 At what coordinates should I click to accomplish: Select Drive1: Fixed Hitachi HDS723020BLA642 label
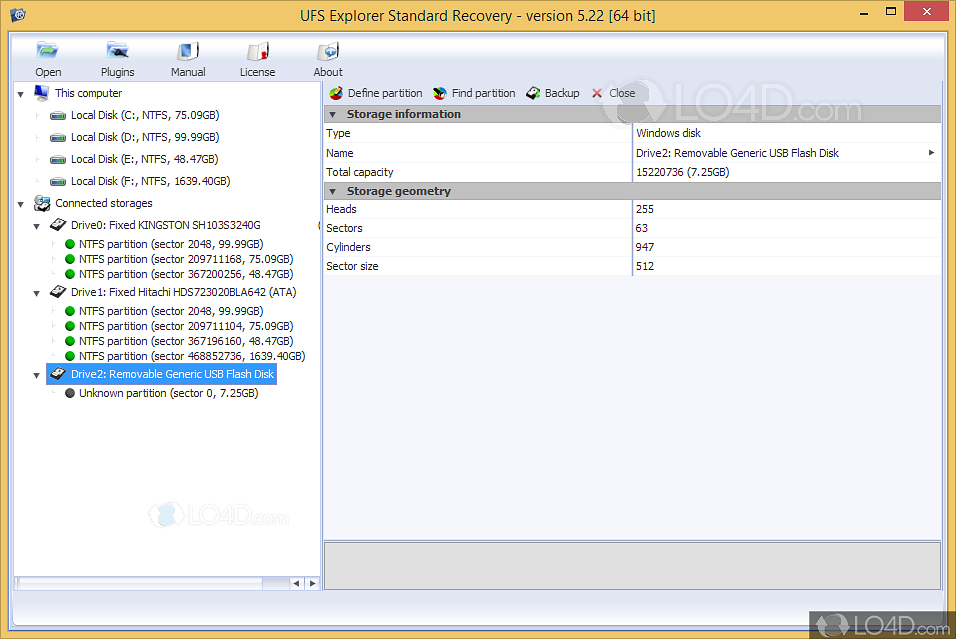tap(184, 292)
